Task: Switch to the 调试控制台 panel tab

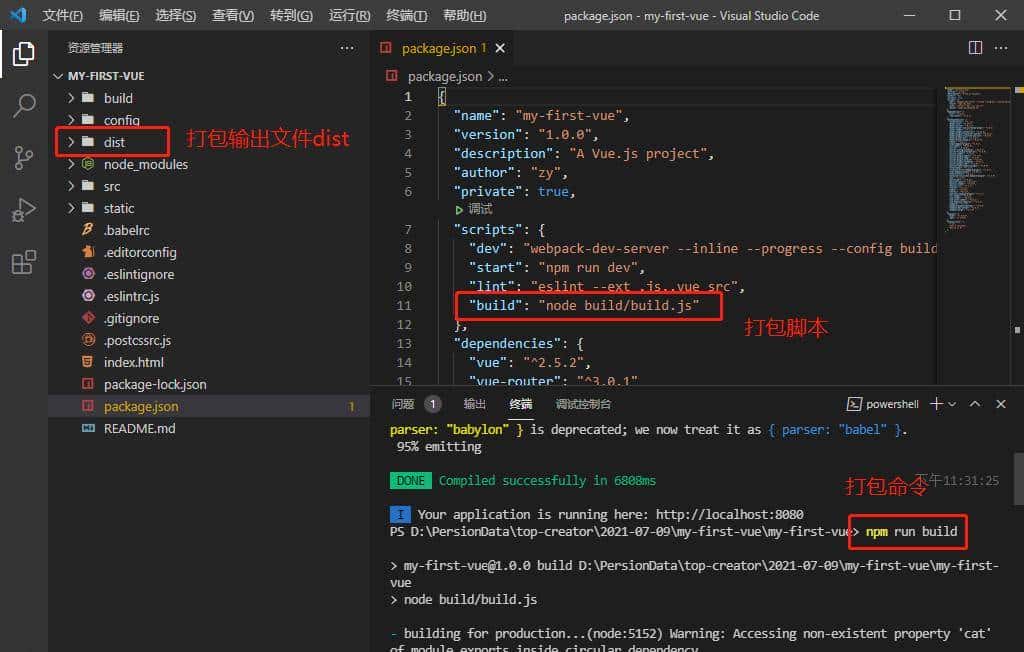Action: coord(583,404)
